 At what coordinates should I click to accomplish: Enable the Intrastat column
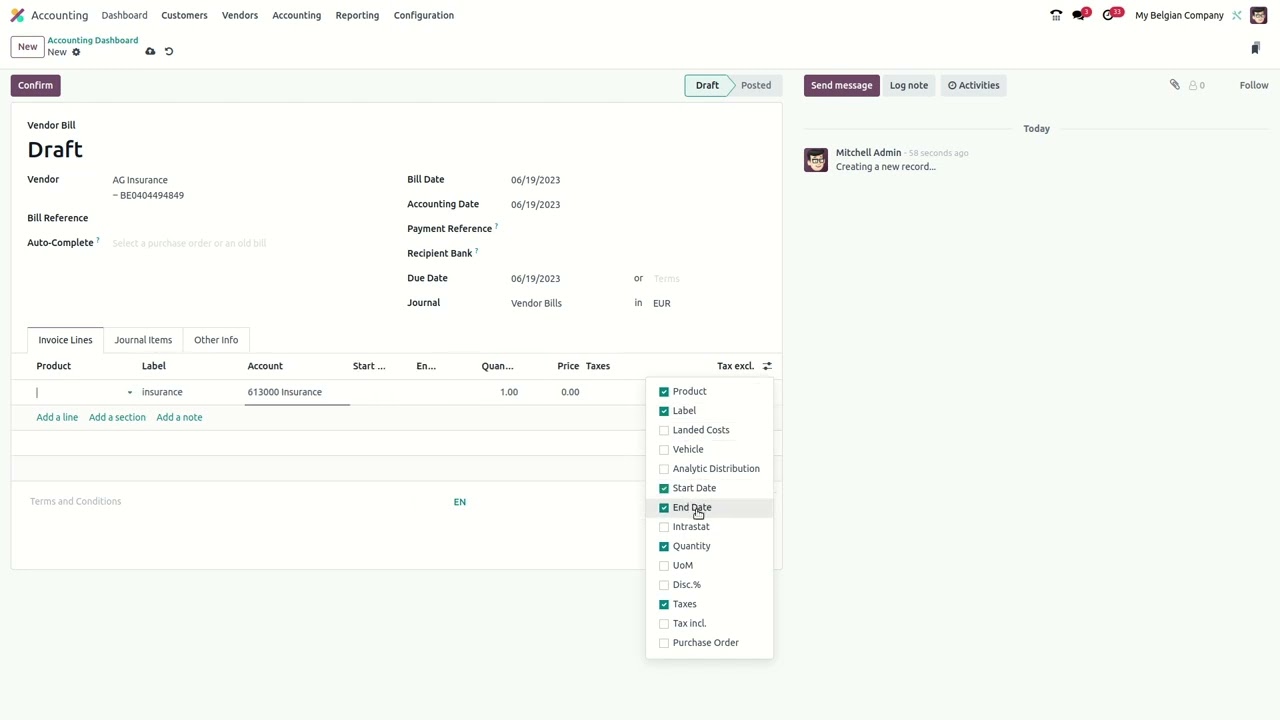[x=664, y=527]
